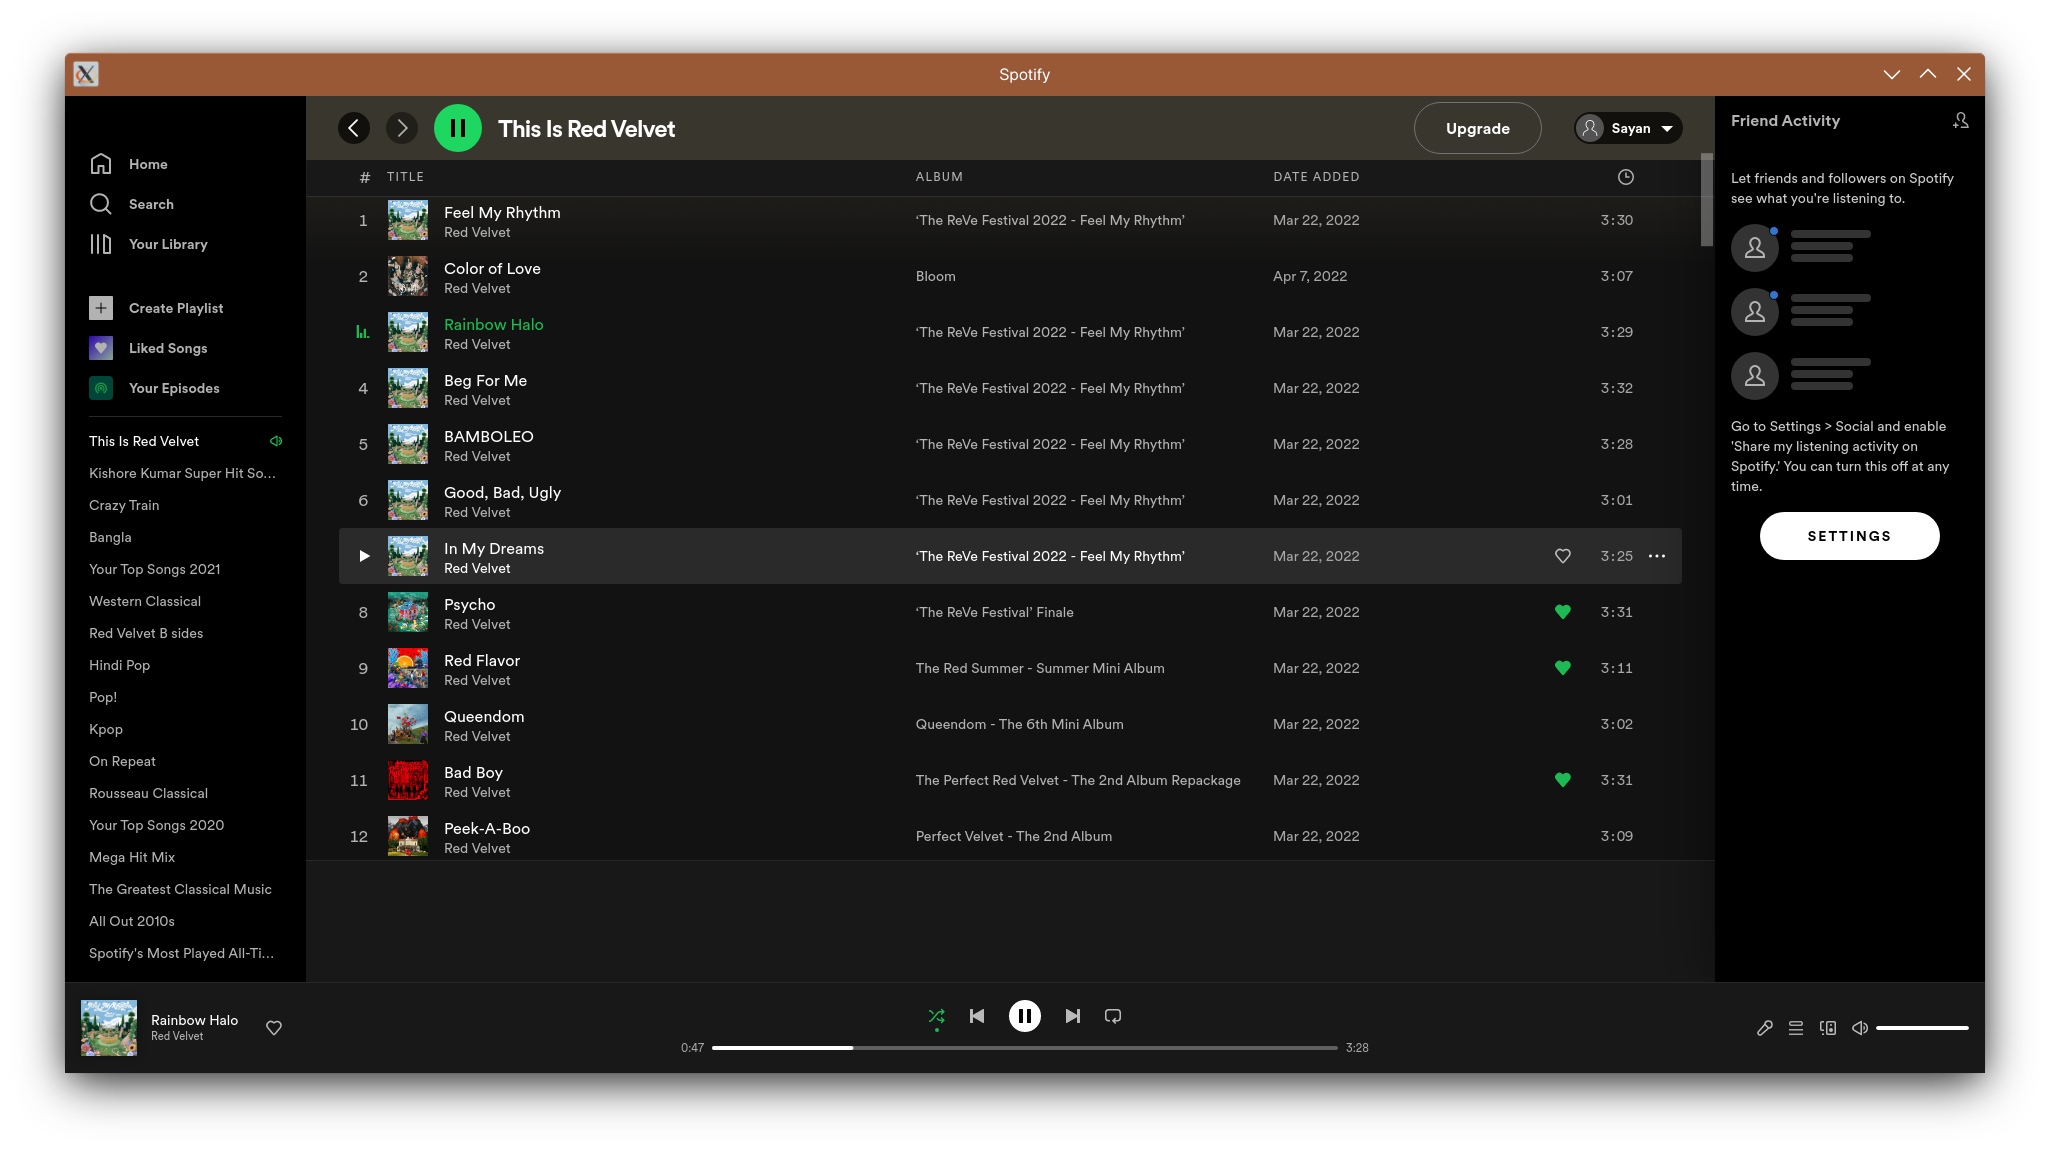2050x1150 pixels.
Task: Click the add friends icon in Friend Activity
Action: coord(1961,121)
